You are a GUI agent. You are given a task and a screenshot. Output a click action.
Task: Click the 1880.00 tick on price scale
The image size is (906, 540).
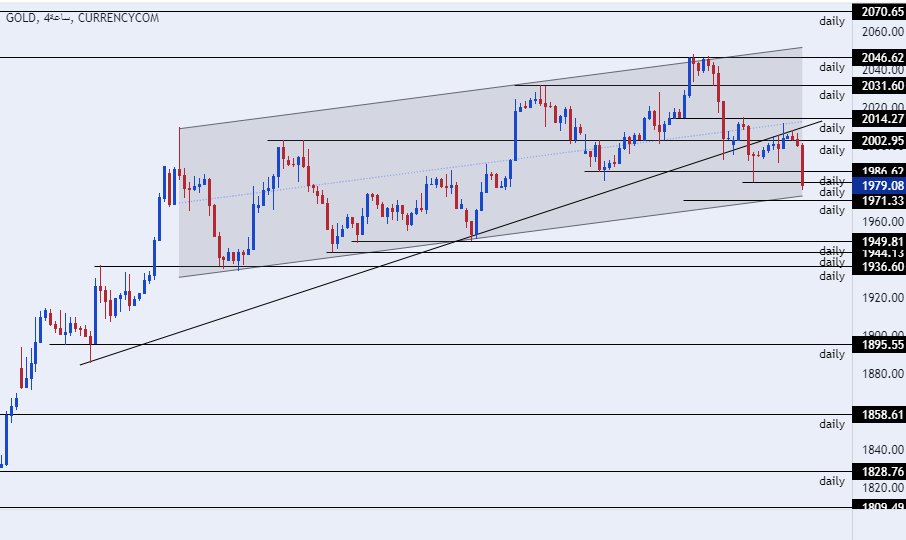(x=877, y=374)
